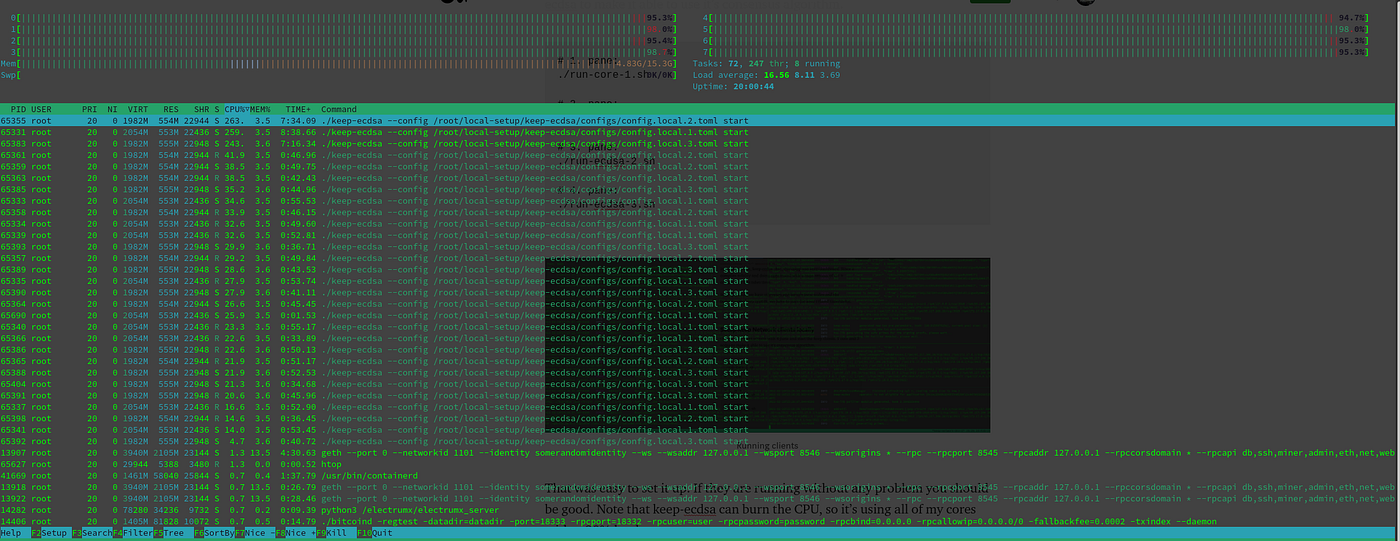The height and width of the screenshot is (541, 1400).
Task: Select process row with PID 65690
Action: pos(700,315)
